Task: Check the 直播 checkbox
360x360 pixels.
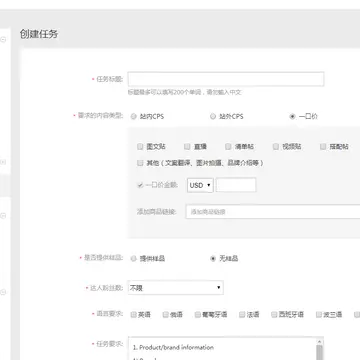Action: 187,146
